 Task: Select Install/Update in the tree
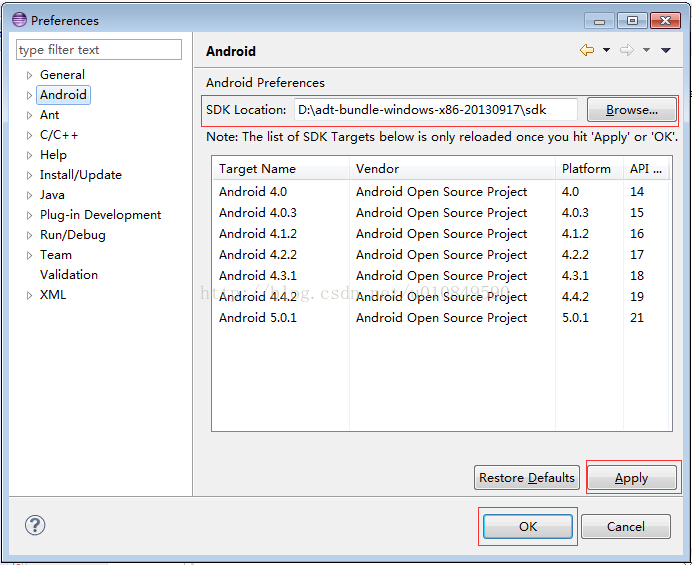point(81,175)
